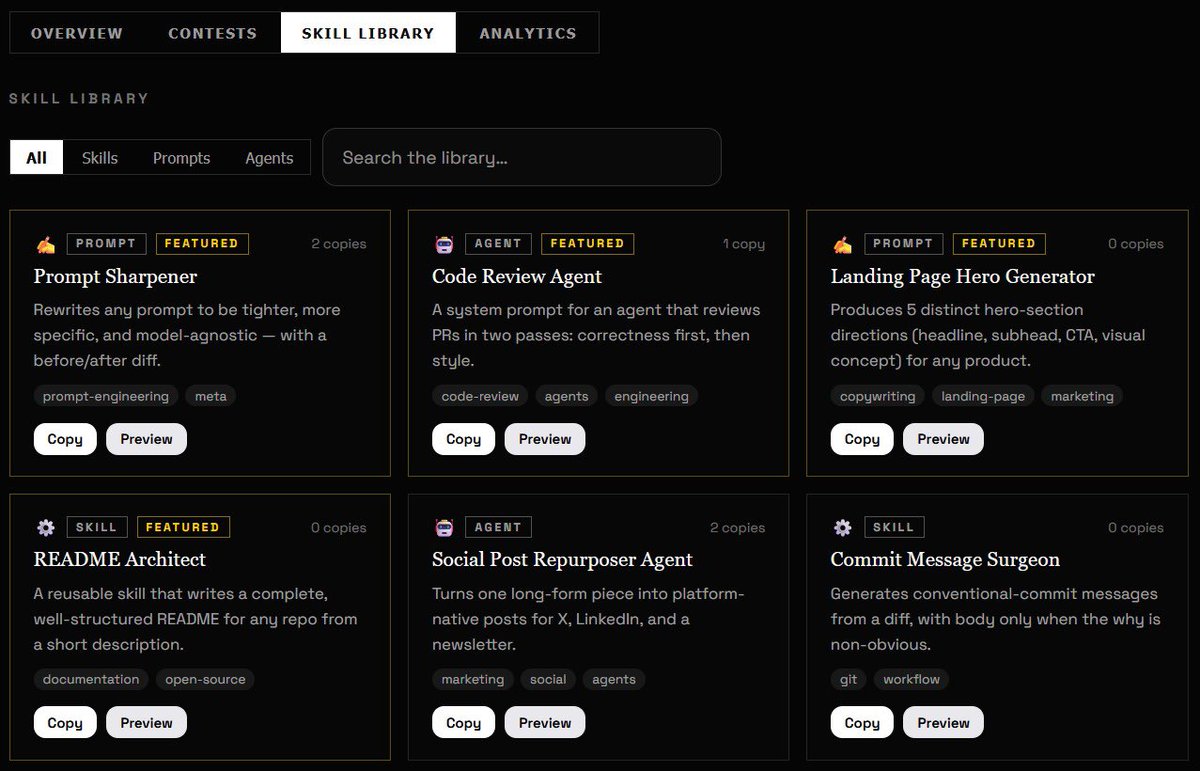The width and height of the screenshot is (1200, 771).
Task: Filter the library by Prompts
Action: (x=181, y=158)
